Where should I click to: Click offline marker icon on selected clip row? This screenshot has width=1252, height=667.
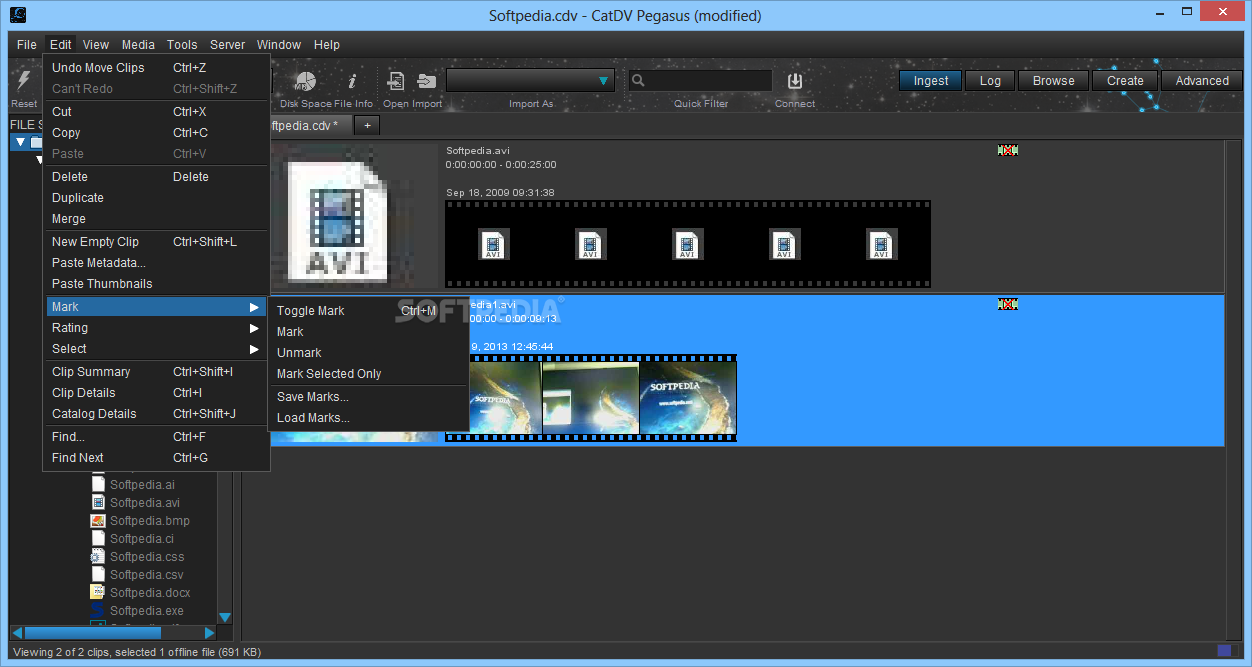point(1007,304)
